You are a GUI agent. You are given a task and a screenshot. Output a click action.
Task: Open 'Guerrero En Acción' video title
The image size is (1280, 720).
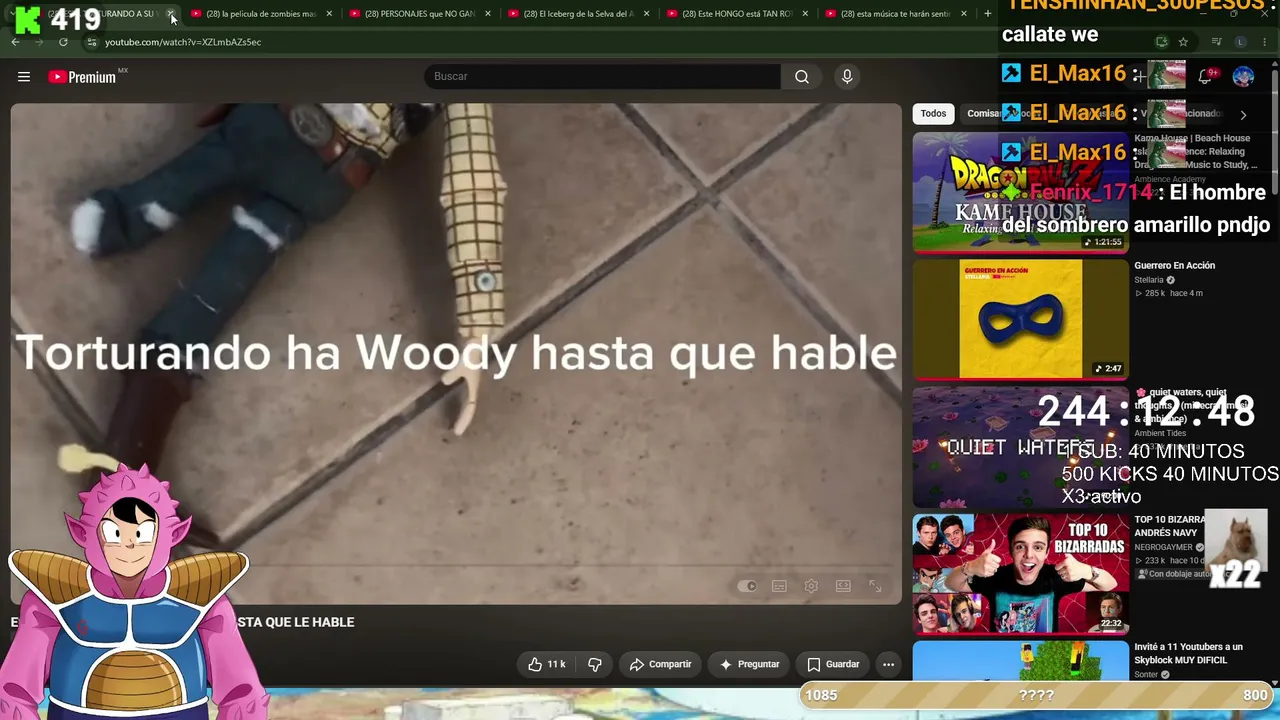tap(1174, 266)
